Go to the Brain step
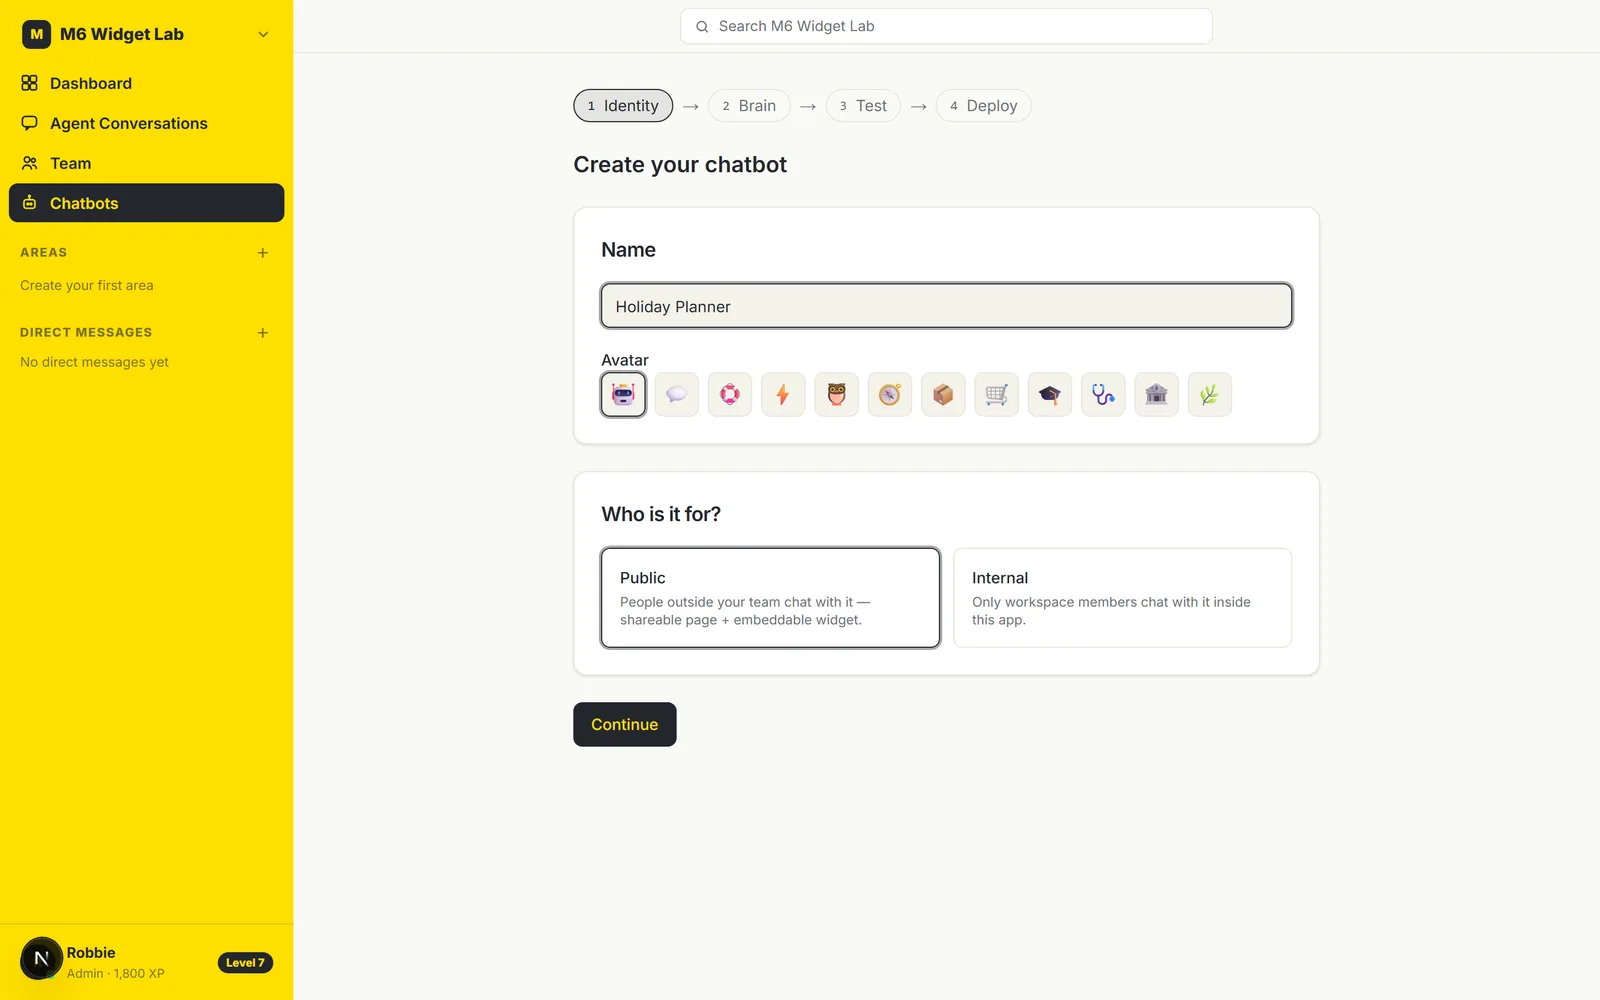This screenshot has width=1600, height=1000. 749,106
